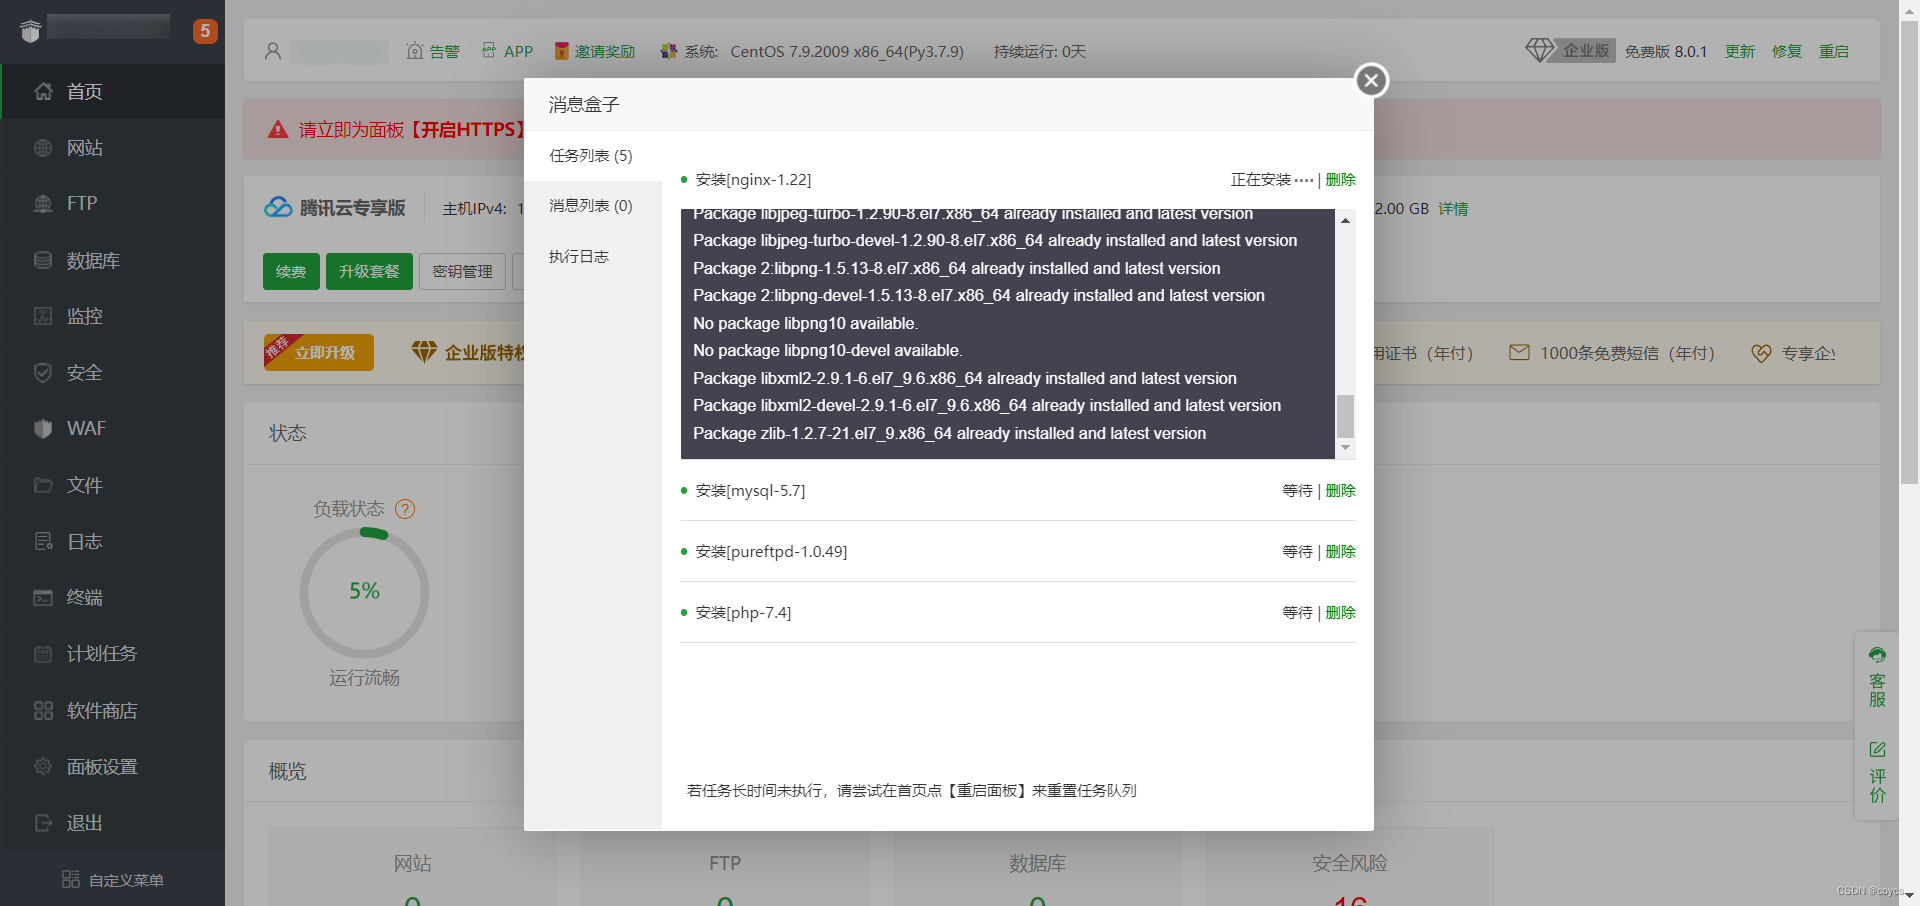
Task: Click the 退出 logout icon
Action: click(x=43, y=823)
